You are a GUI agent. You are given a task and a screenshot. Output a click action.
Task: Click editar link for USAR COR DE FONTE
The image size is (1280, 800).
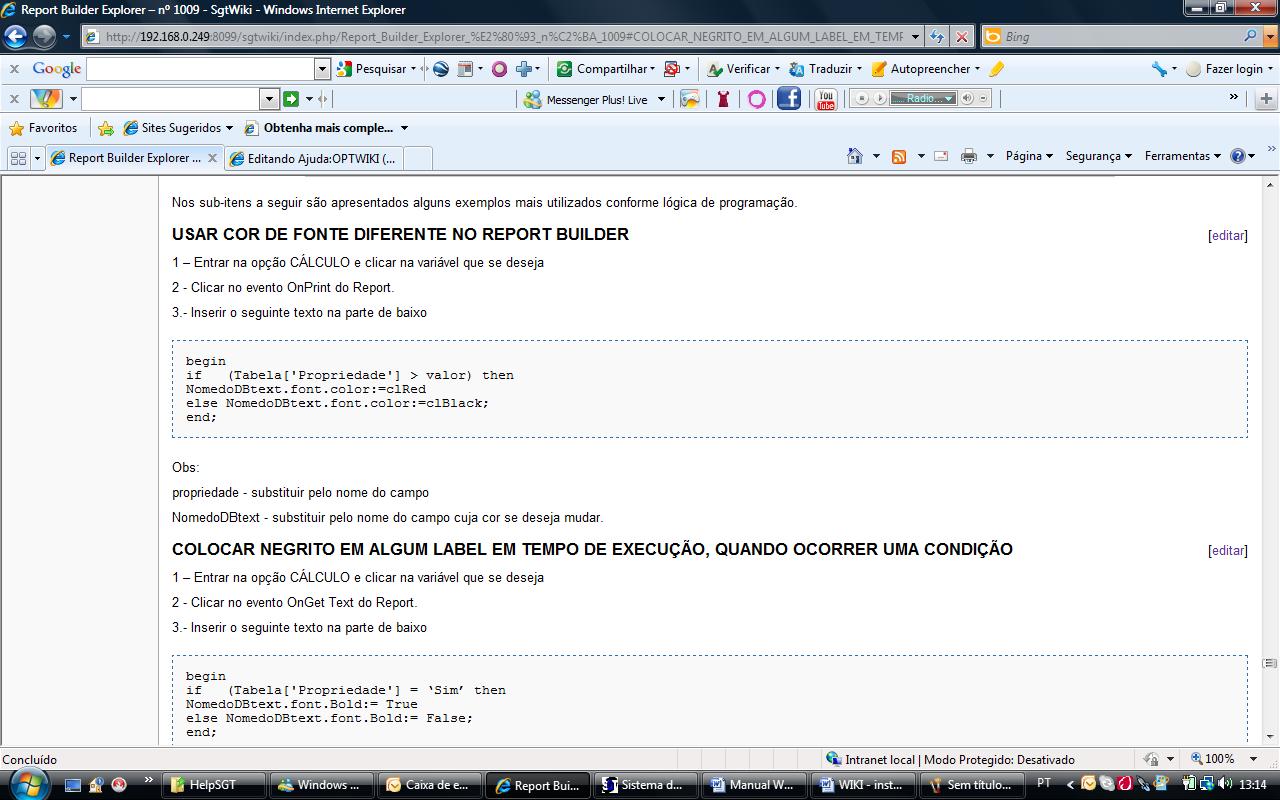point(1227,236)
